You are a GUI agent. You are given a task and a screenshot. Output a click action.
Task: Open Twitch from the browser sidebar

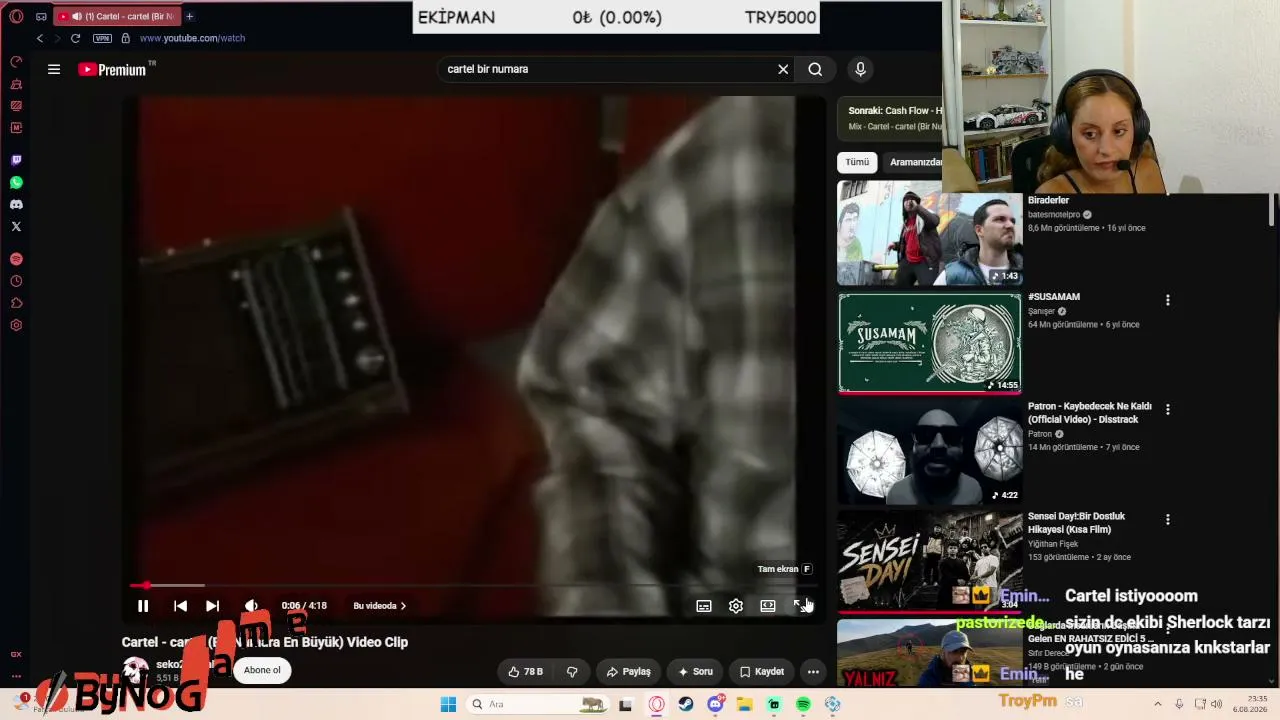click(x=16, y=160)
